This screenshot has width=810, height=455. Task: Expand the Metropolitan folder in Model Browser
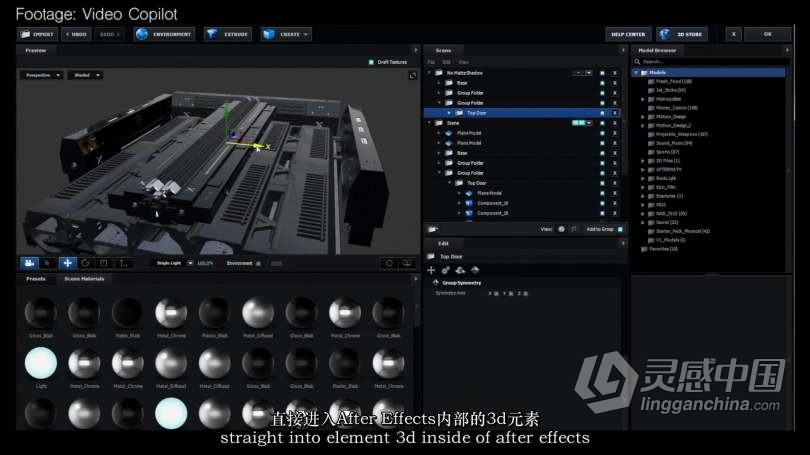coord(643,99)
